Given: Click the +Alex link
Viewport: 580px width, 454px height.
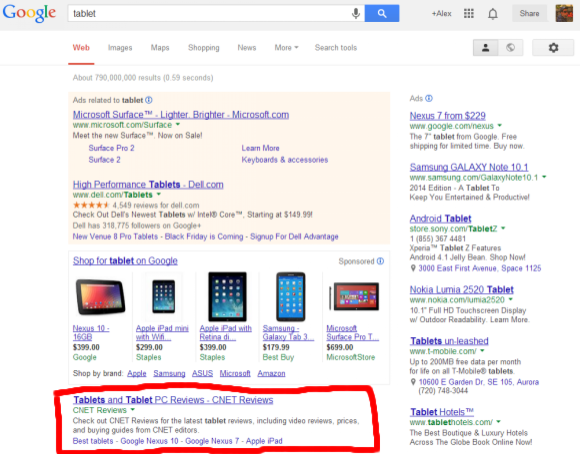Looking at the screenshot, I should tap(441, 14).
